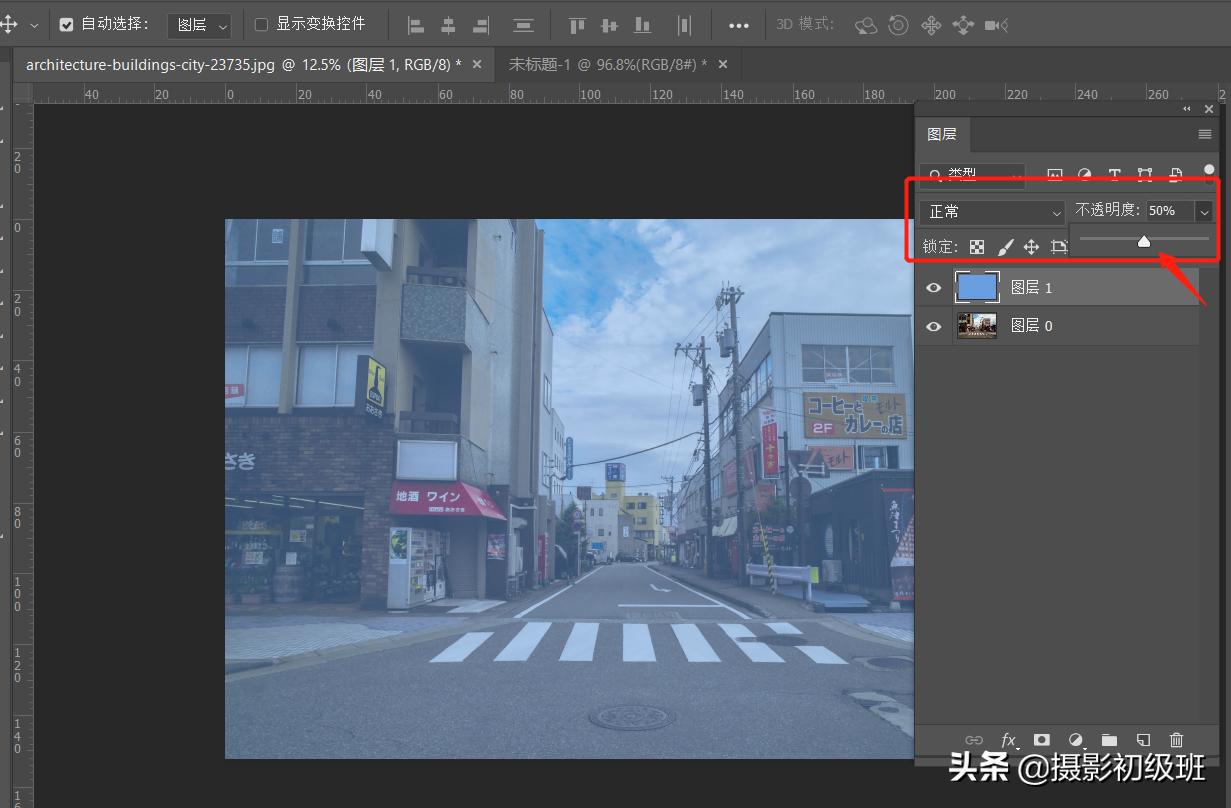
Task: Open the fx layer style menu
Action: [x=1008, y=740]
